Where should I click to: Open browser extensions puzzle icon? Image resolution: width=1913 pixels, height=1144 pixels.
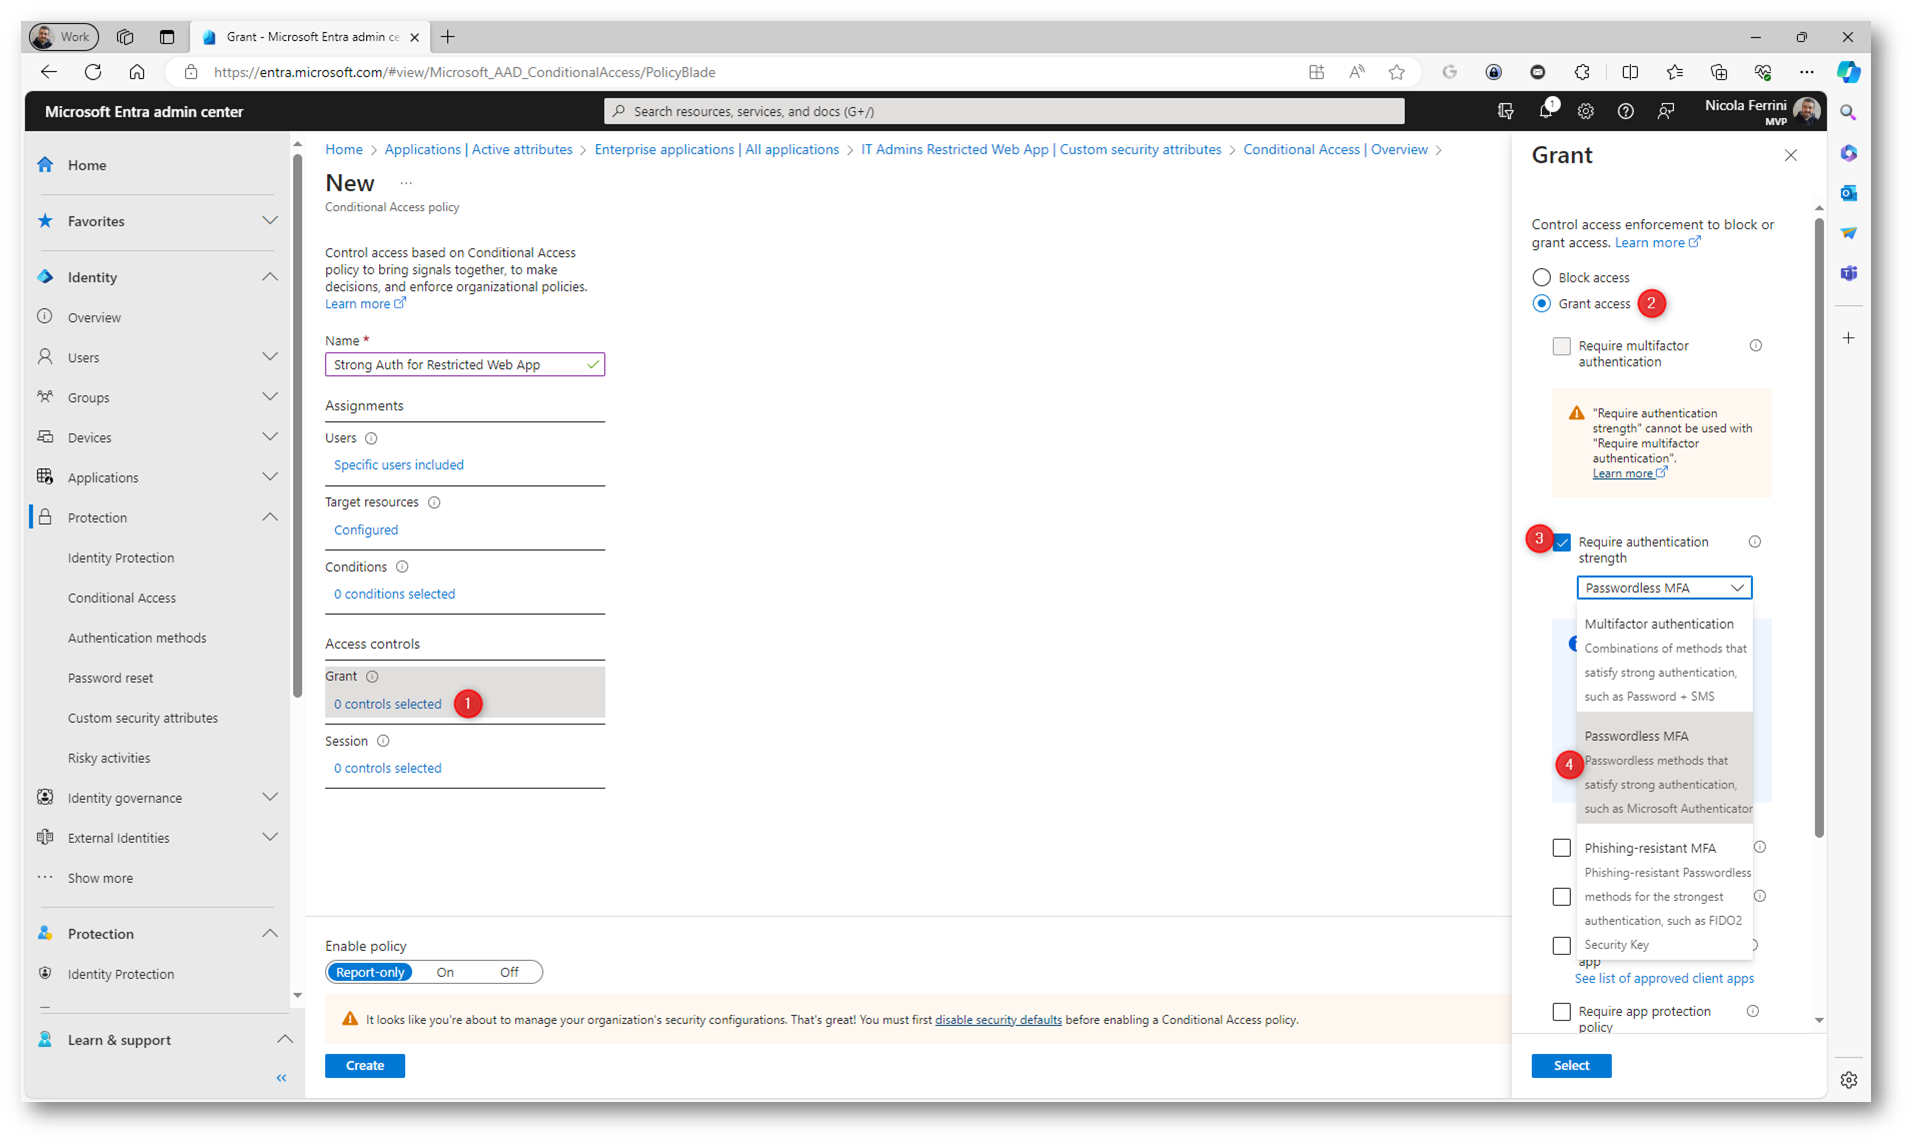pyautogui.click(x=1582, y=72)
